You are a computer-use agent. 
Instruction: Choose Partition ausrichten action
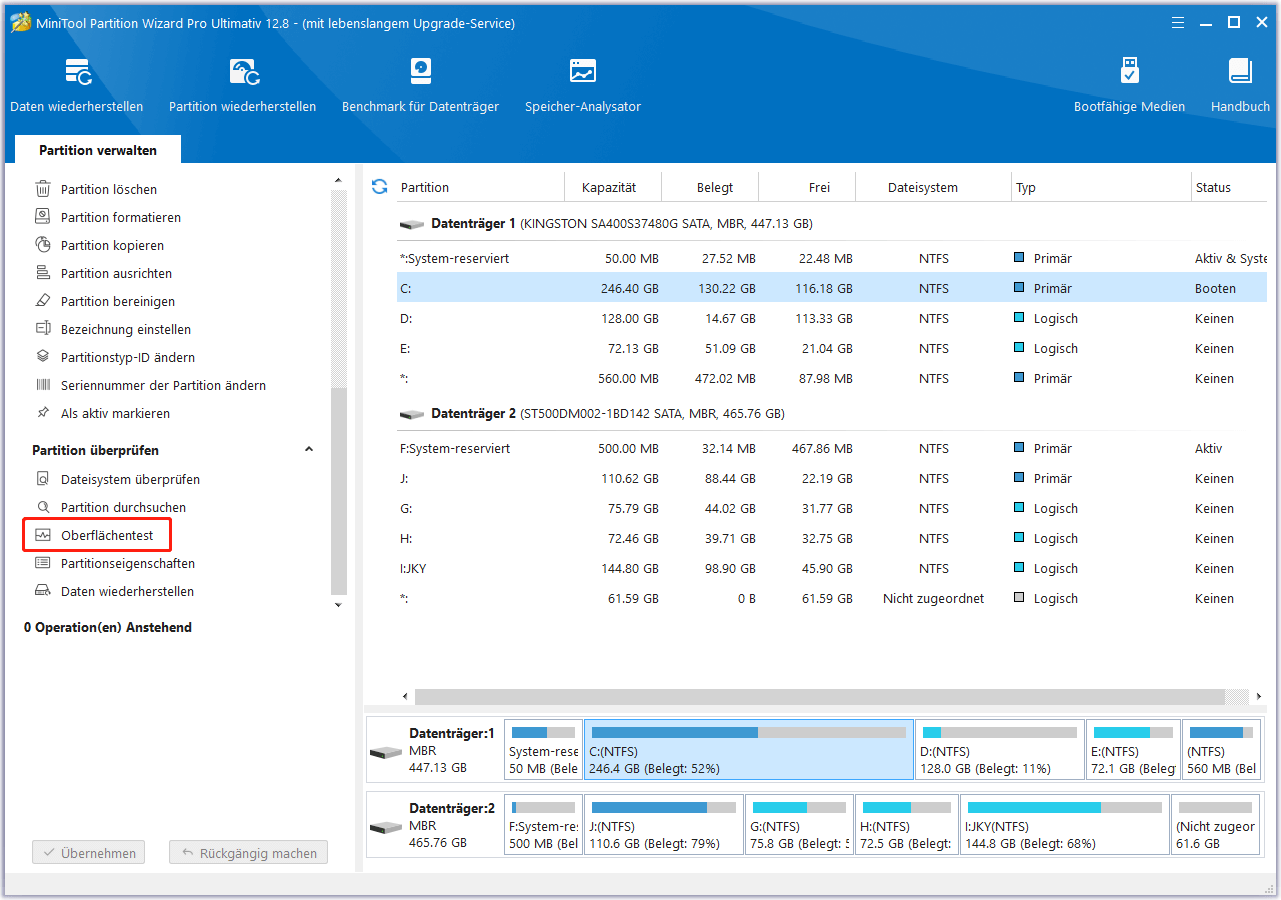point(116,273)
